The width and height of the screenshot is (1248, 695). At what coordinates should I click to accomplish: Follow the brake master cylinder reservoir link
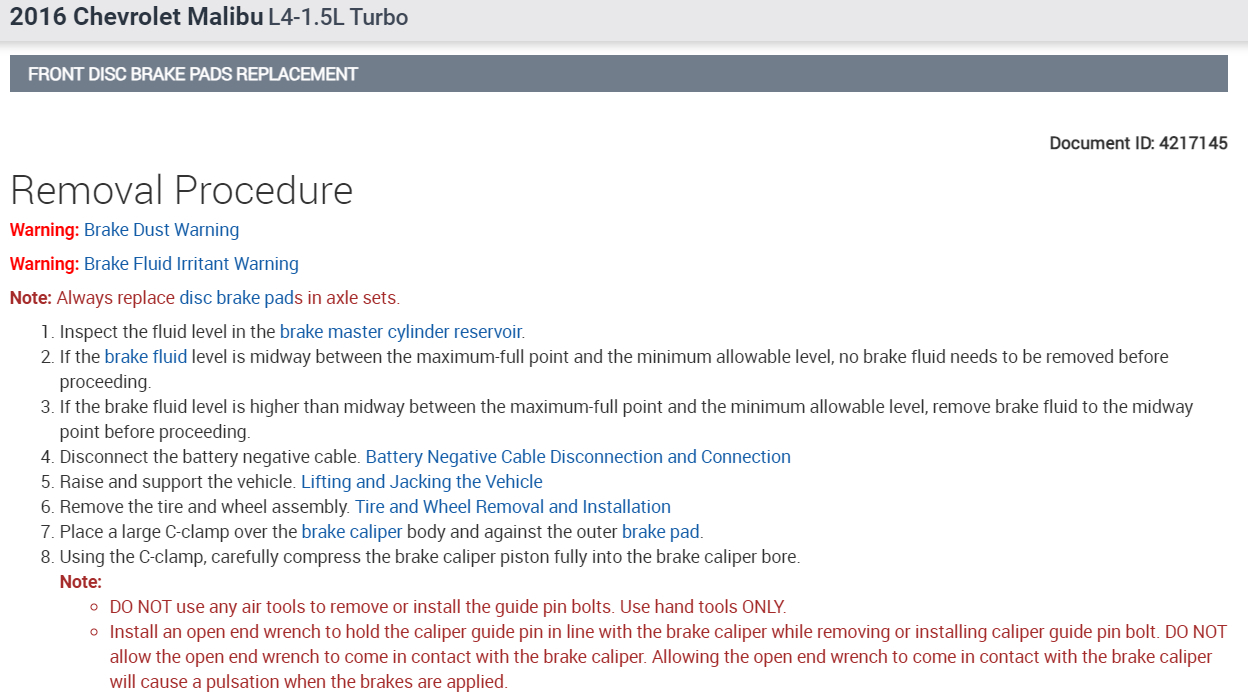pos(401,332)
